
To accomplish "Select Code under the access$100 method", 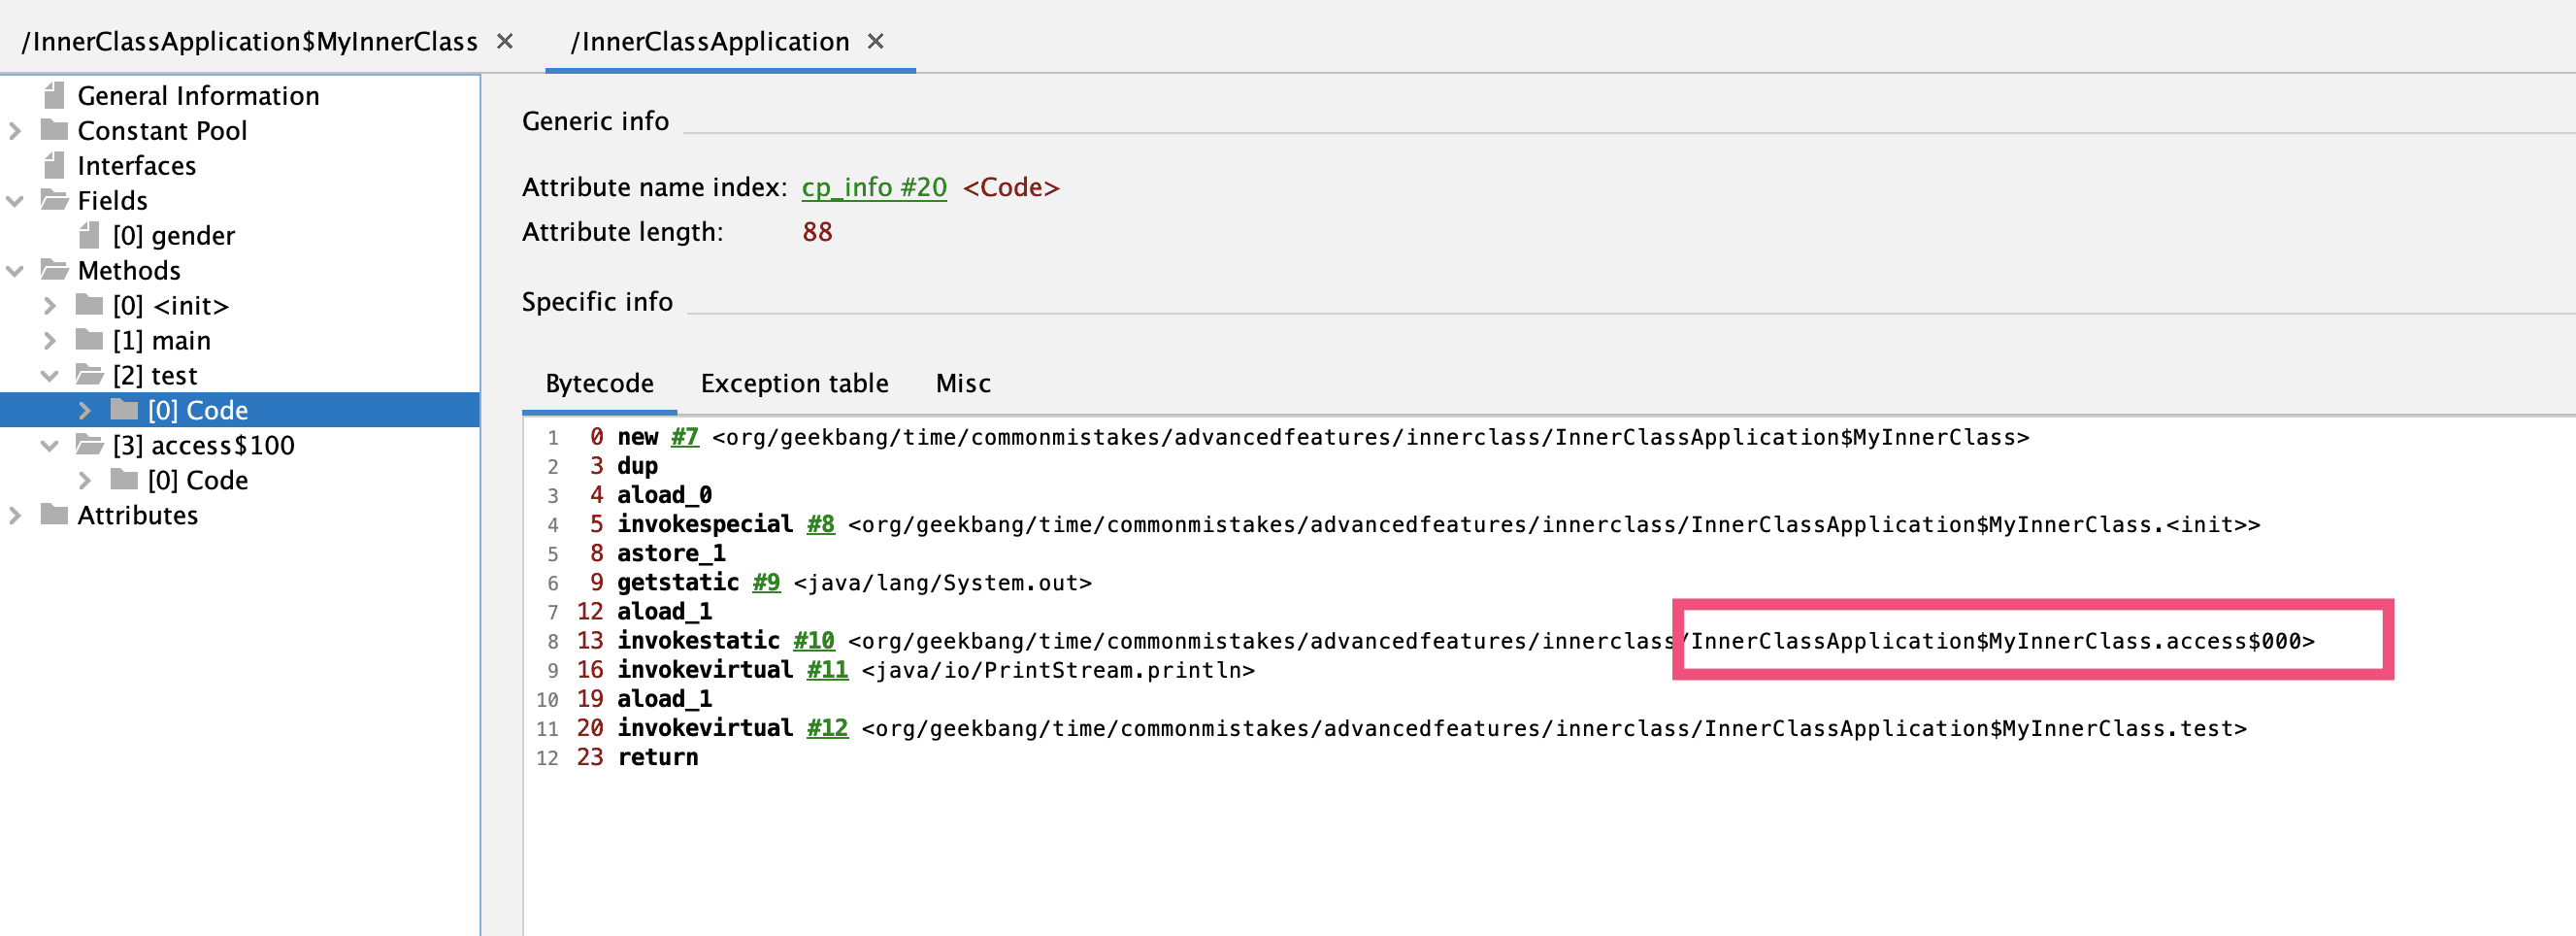I will point(197,480).
